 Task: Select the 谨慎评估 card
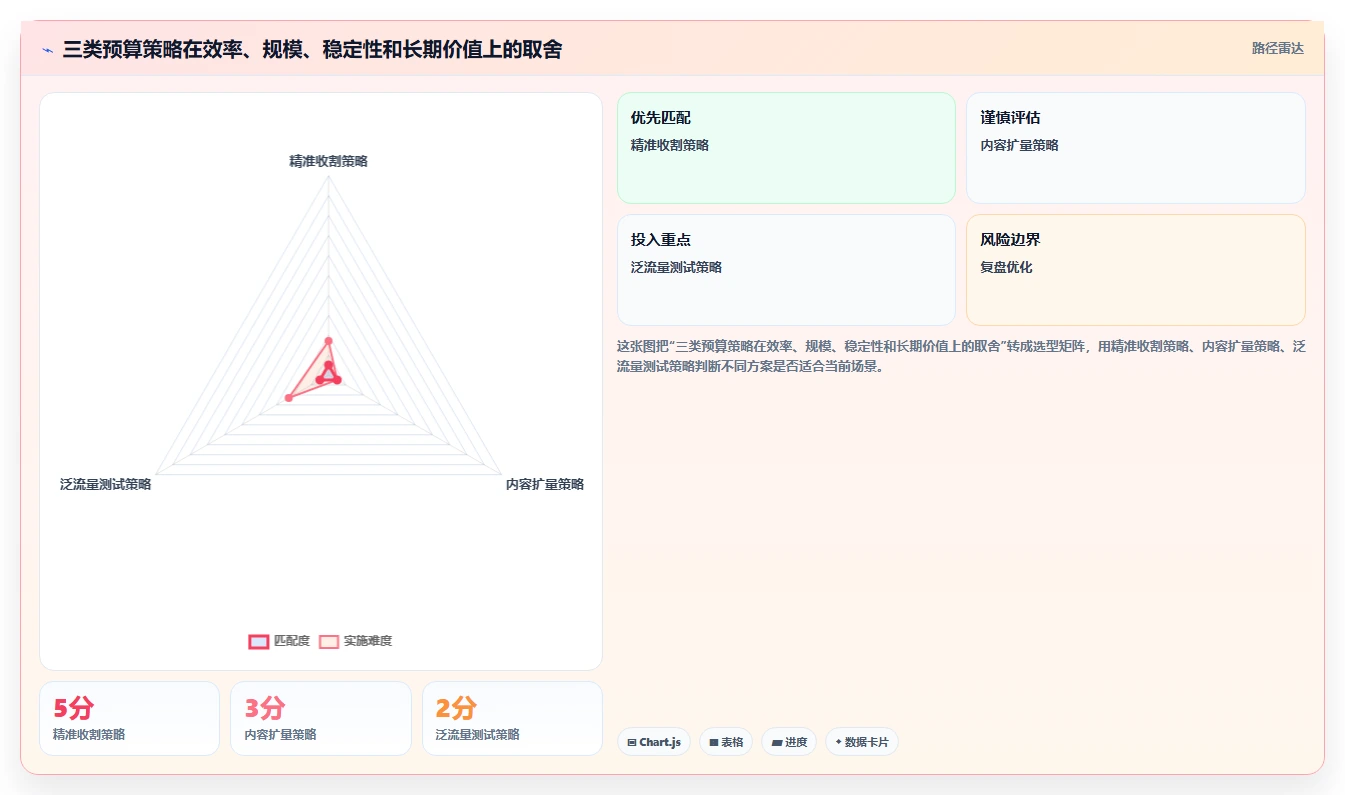coord(1135,148)
